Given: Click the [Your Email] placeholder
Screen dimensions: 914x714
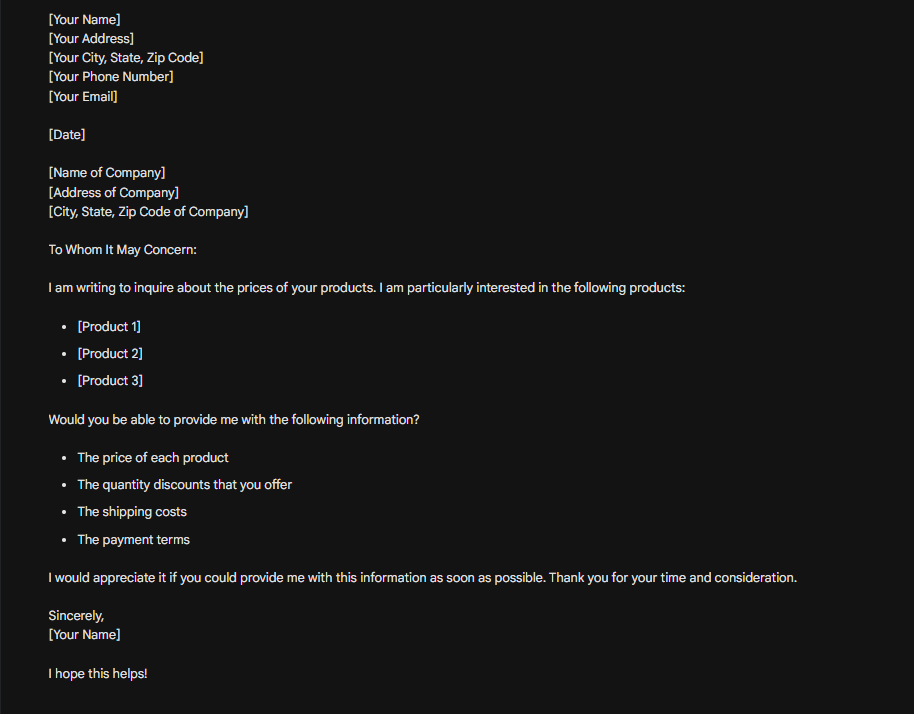Looking at the screenshot, I should 83,97.
